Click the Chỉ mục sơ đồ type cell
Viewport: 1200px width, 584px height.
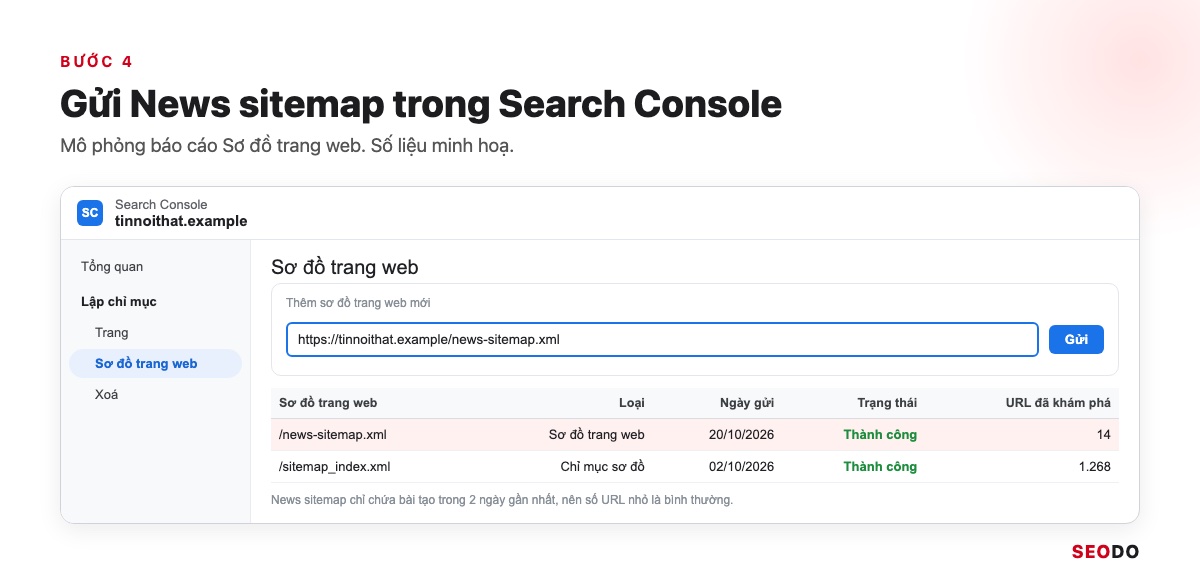pyautogui.click(x=602, y=467)
